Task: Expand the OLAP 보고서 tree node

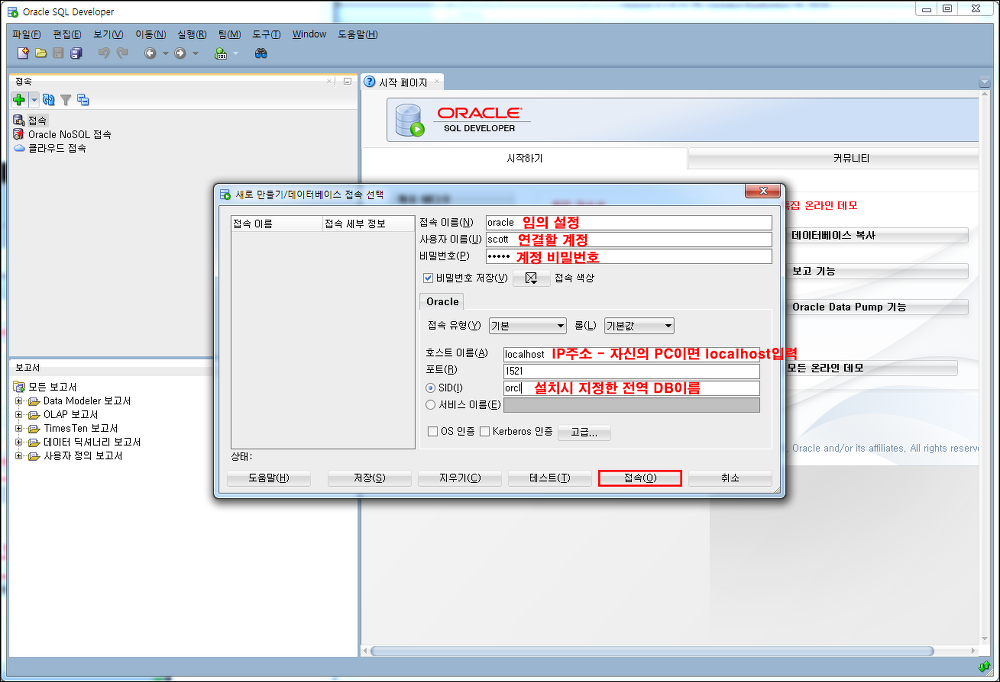Action: [18, 415]
